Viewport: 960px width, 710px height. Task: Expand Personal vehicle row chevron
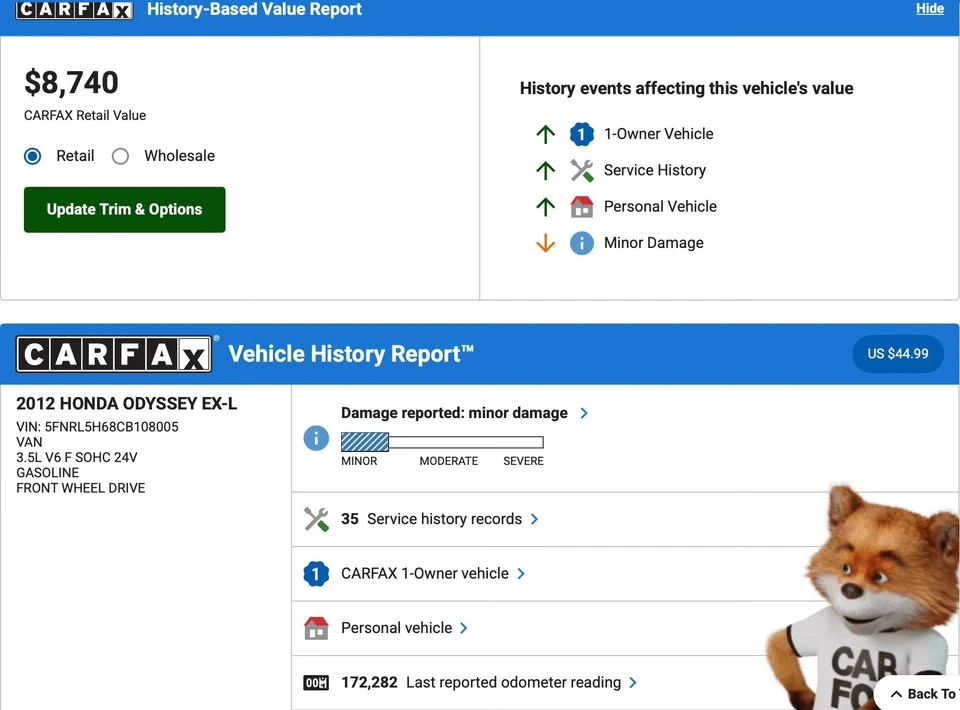point(463,628)
